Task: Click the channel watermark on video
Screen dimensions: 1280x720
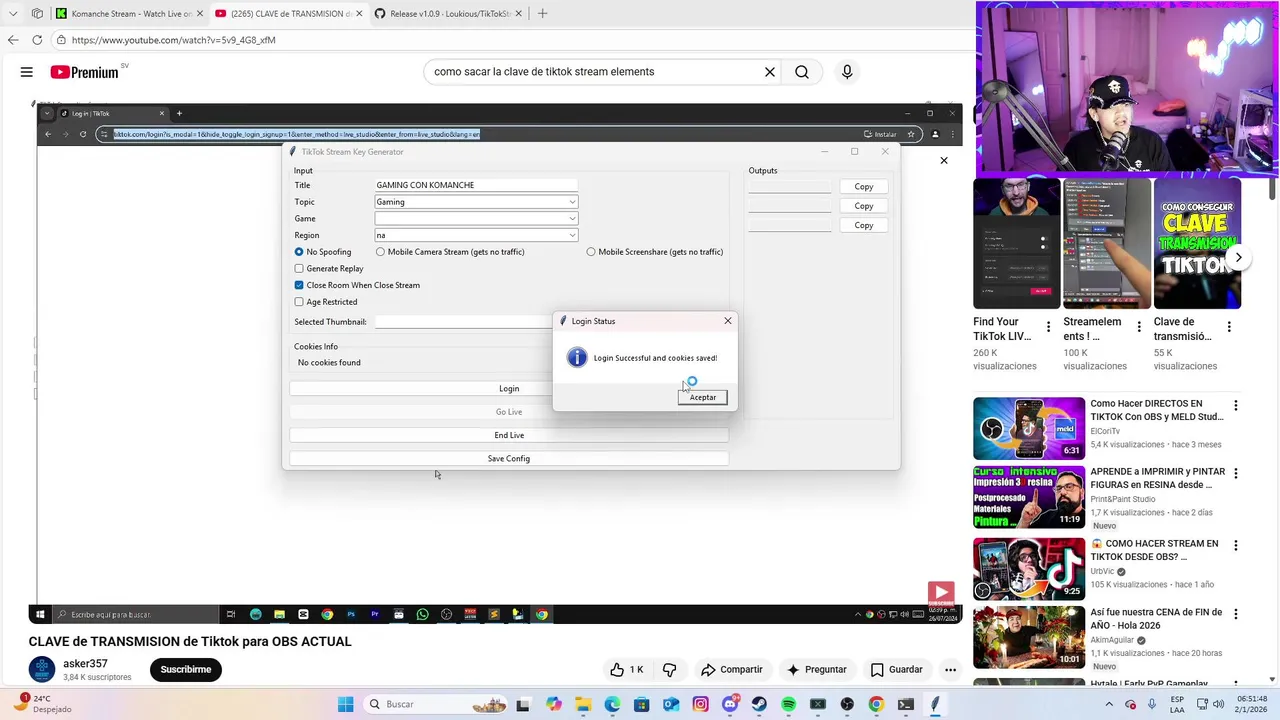Action: point(941,593)
